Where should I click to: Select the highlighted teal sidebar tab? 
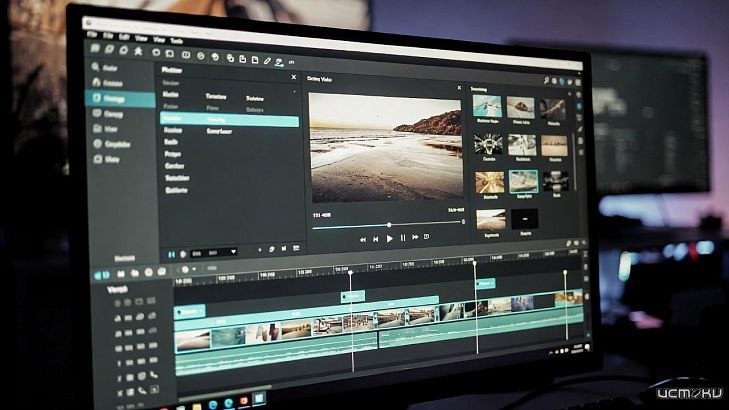118,98
